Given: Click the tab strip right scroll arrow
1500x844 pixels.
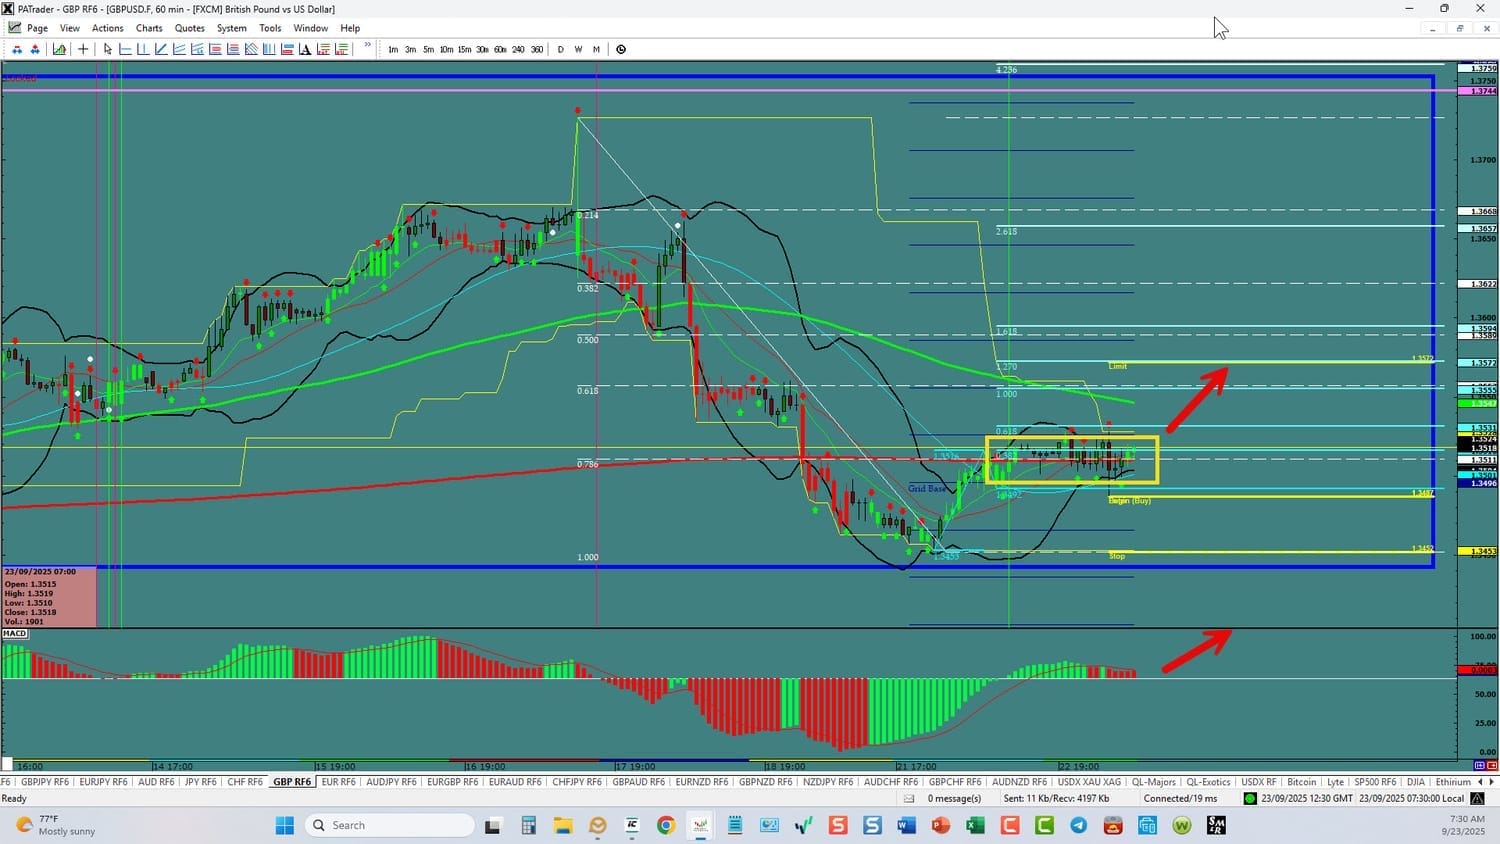Looking at the screenshot, I should pos(1492,782).
